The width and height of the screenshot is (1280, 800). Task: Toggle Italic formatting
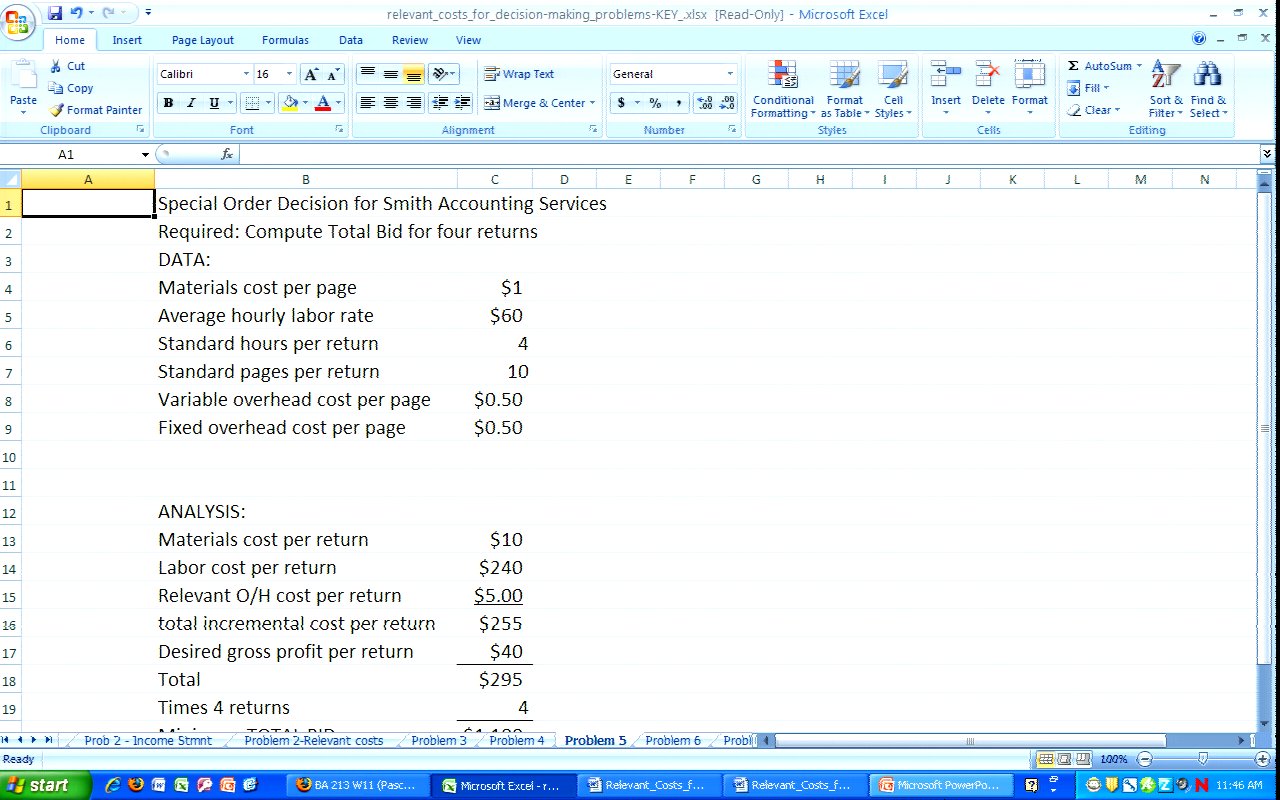pyautogui.click(x=191, y=103)
